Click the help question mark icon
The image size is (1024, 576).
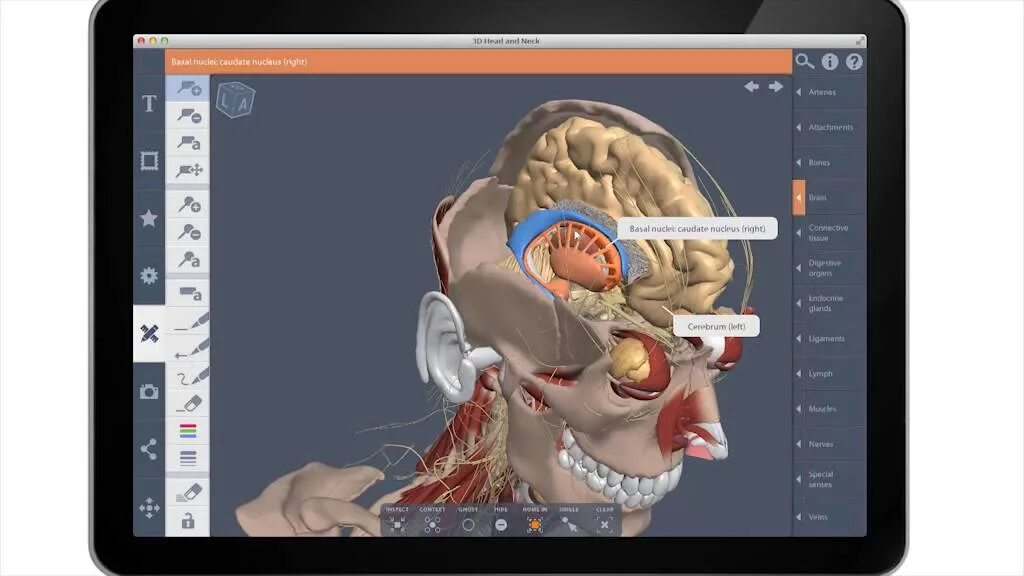click(852, 61)
